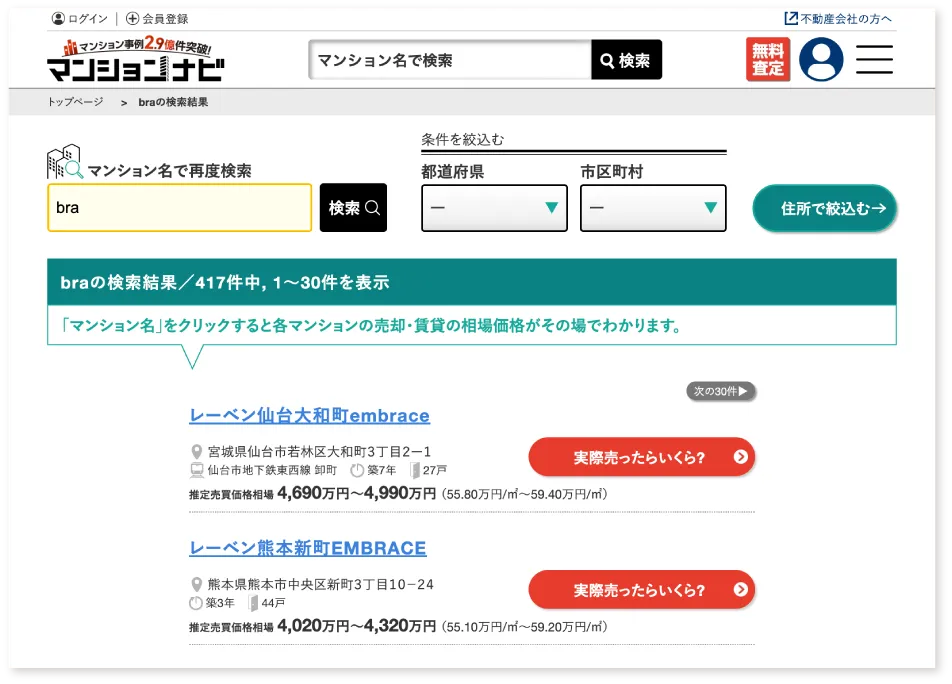Click the 条件を絞込む heading text
This screenshot has height=684, width=952.
point(463,140)
